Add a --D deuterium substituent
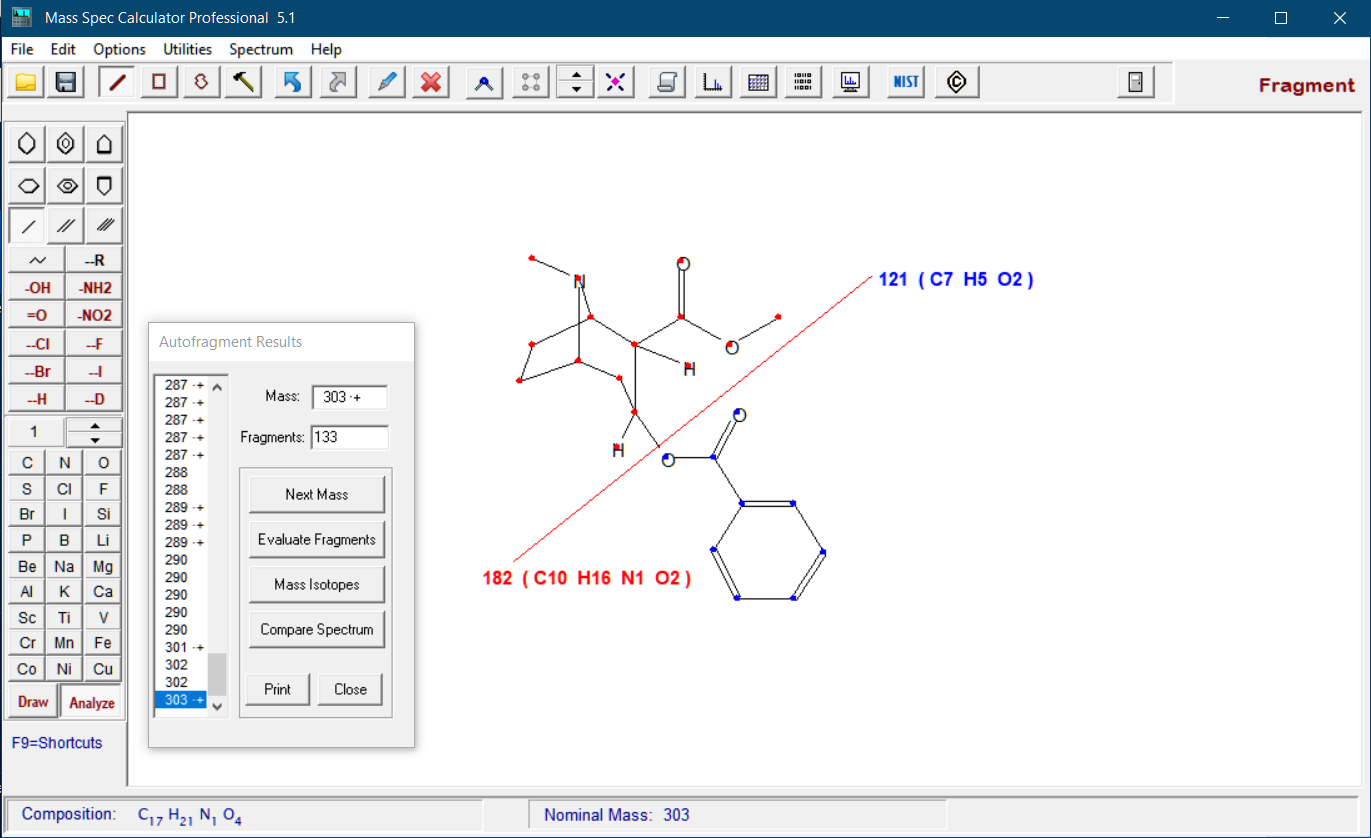1371x838 pixels. pos(94,399)
